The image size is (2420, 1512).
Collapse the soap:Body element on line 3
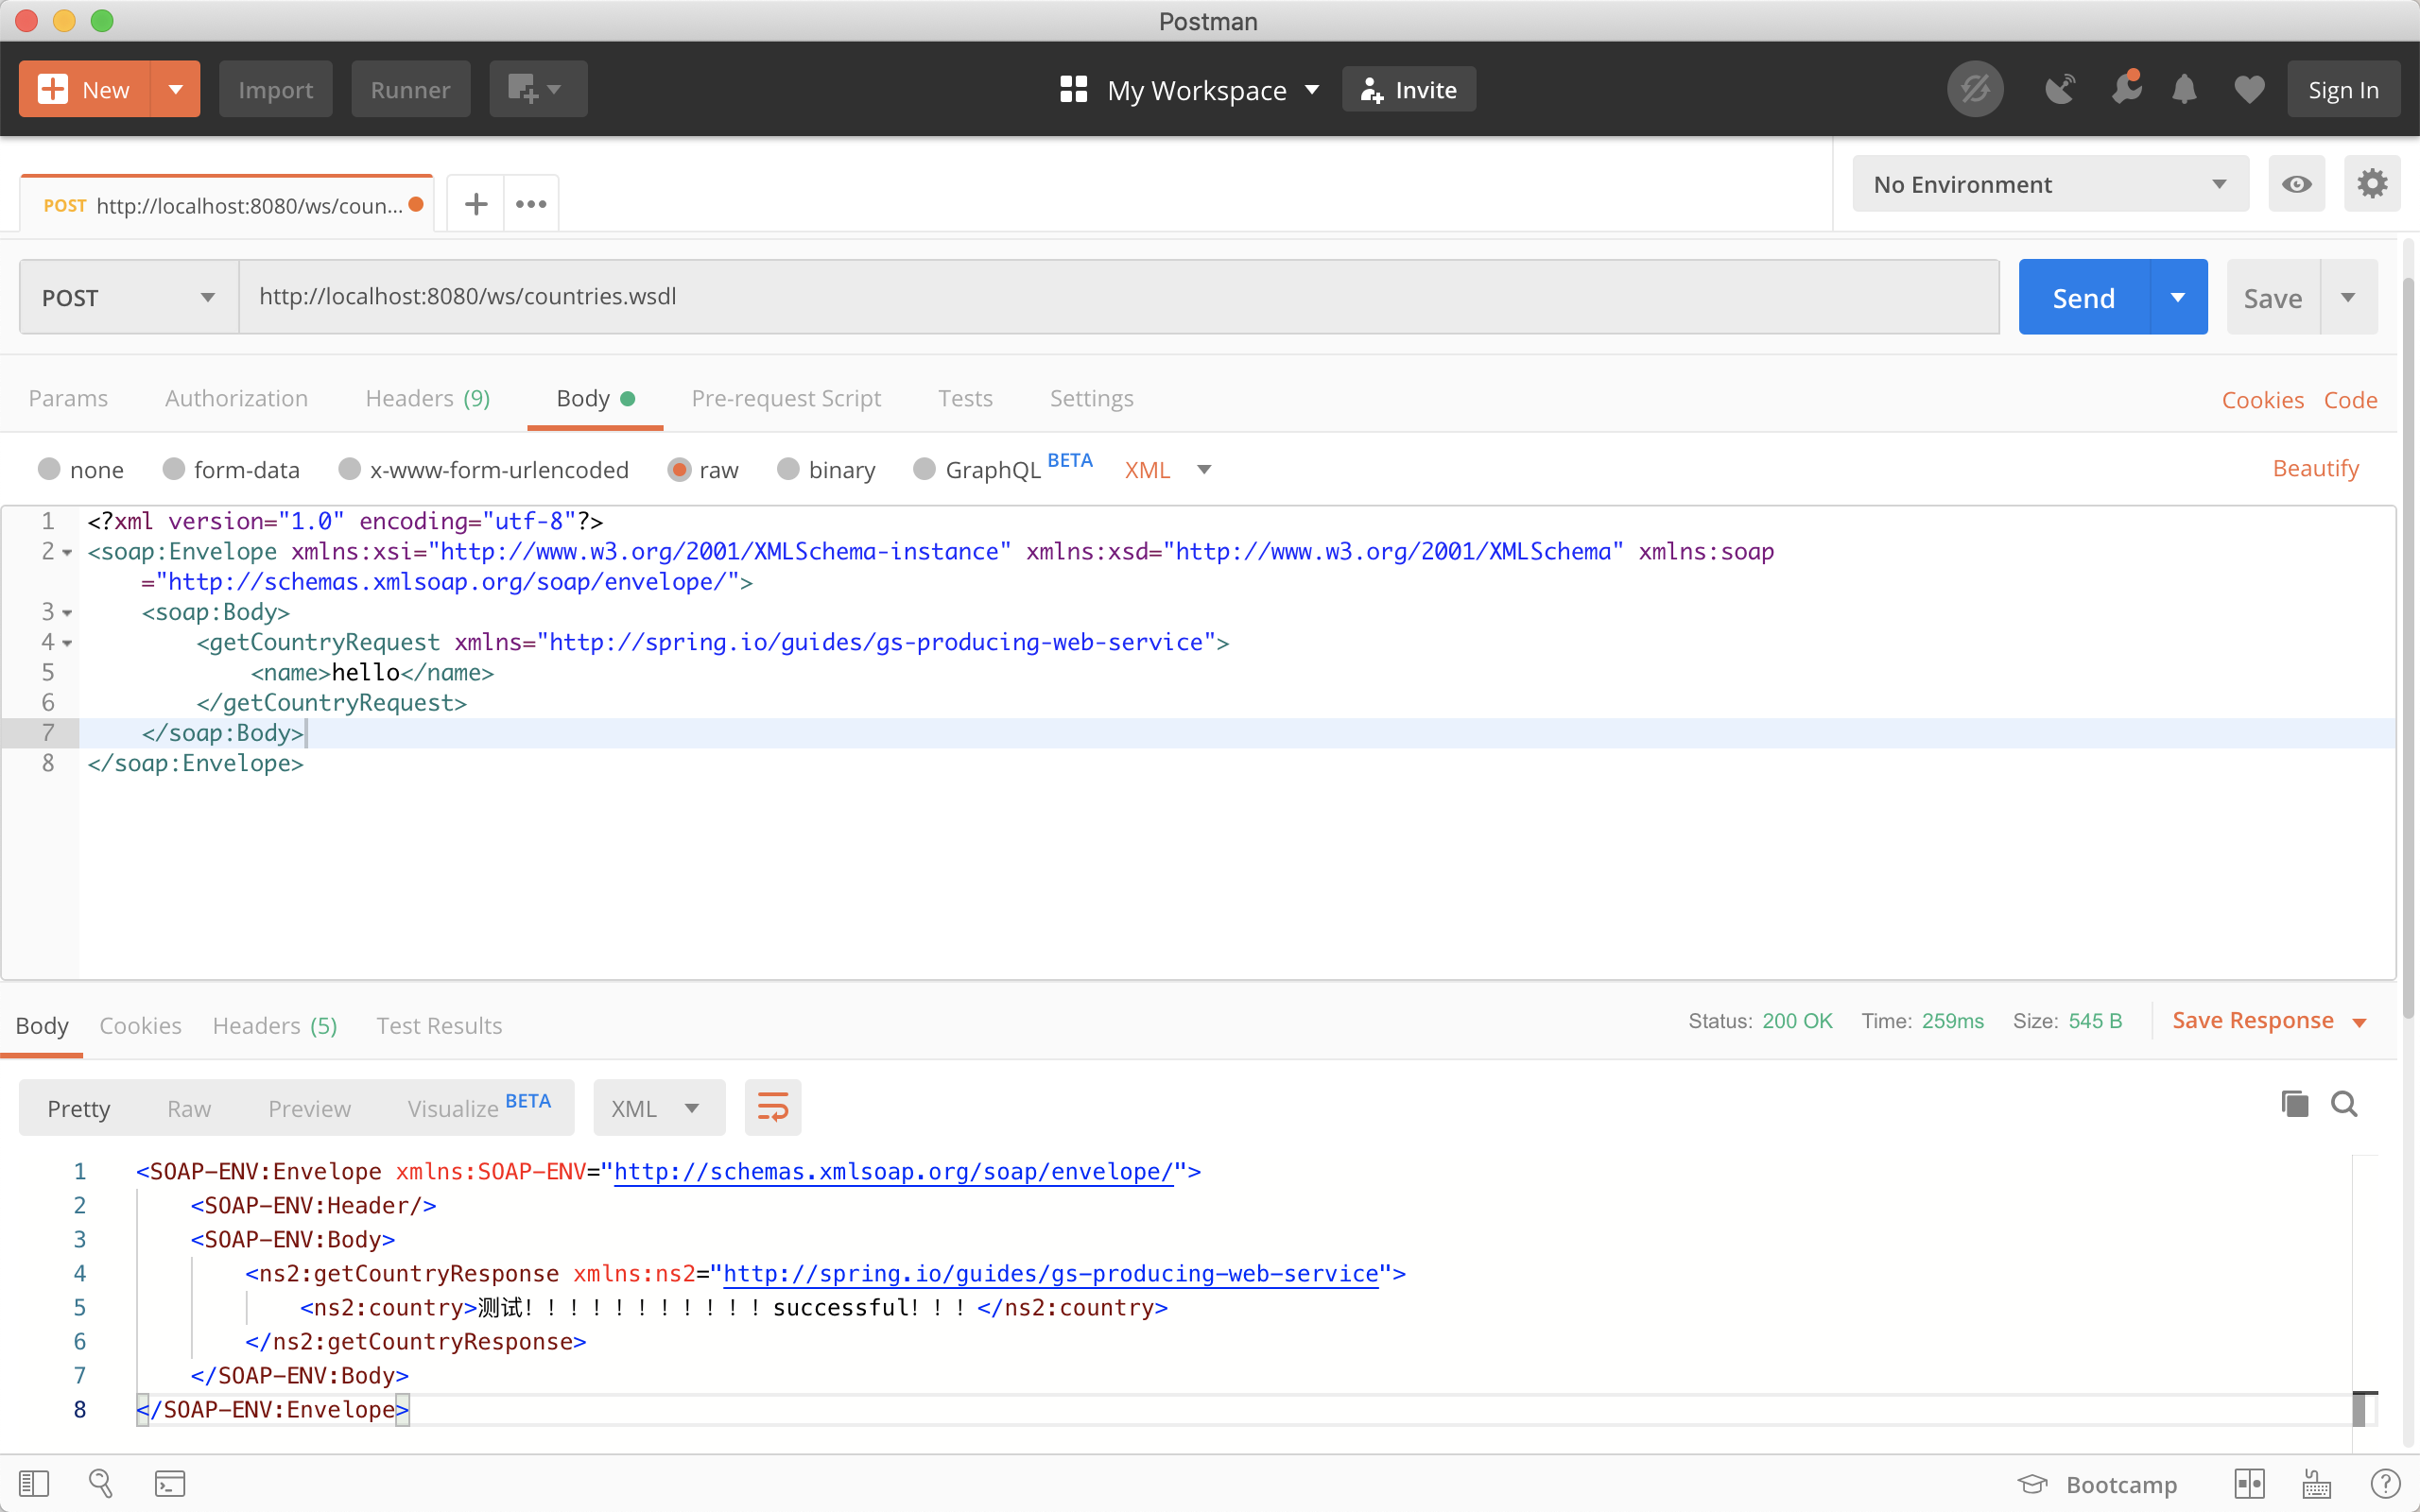click(x=67, y=612)
